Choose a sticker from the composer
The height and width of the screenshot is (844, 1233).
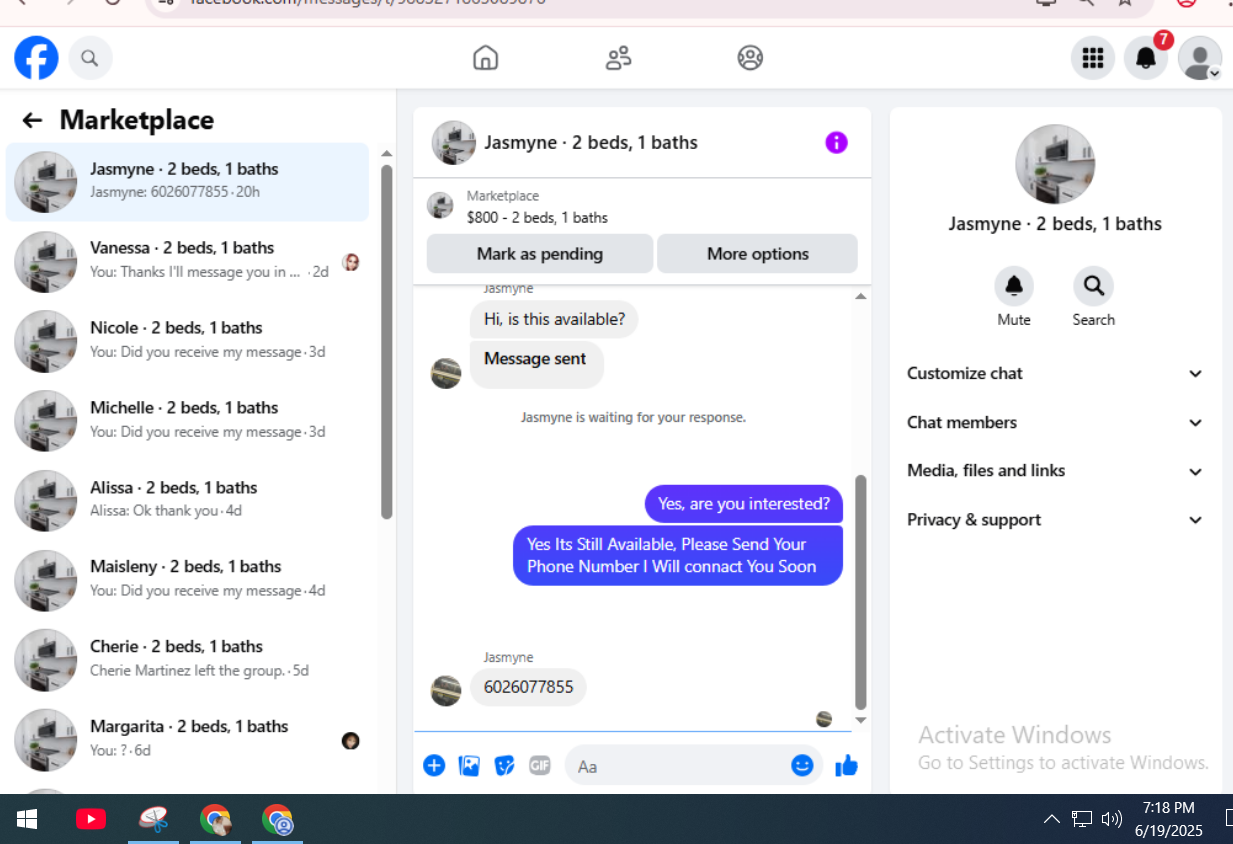point(505,766)
